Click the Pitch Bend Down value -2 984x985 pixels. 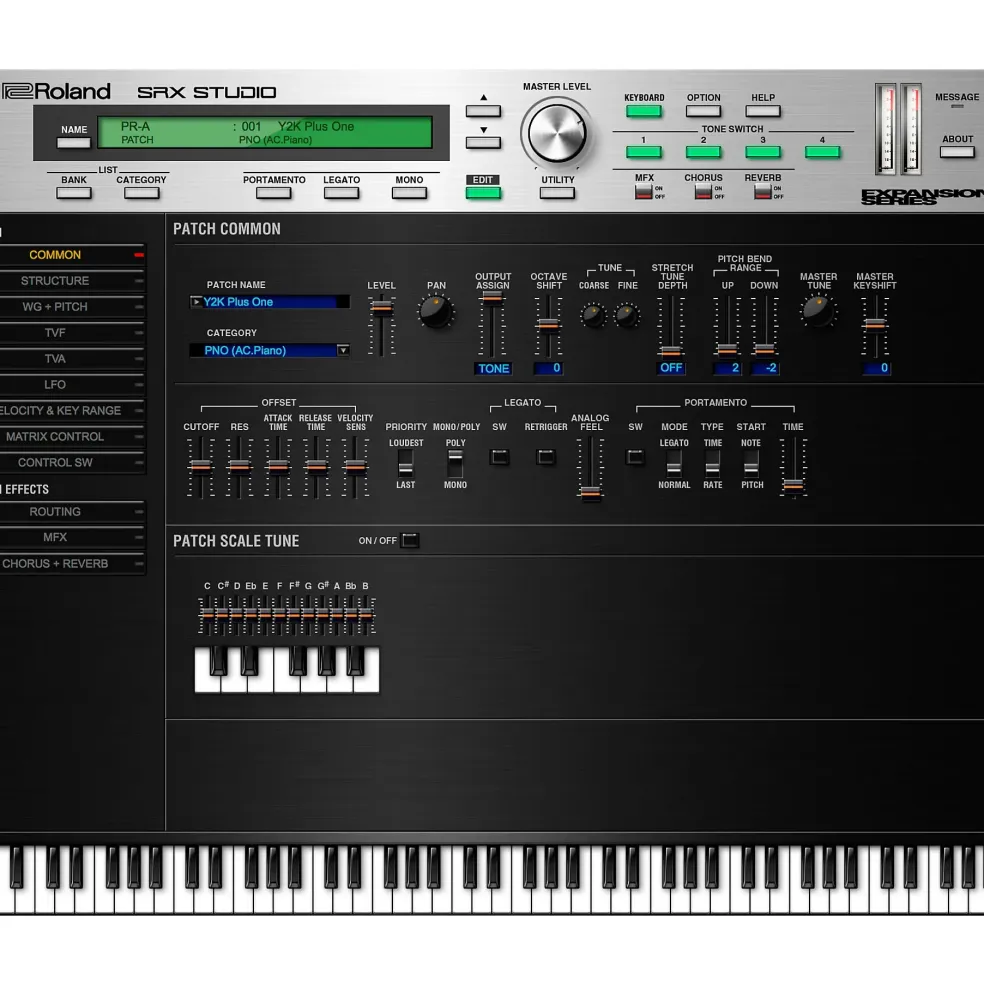pos(765,368)
